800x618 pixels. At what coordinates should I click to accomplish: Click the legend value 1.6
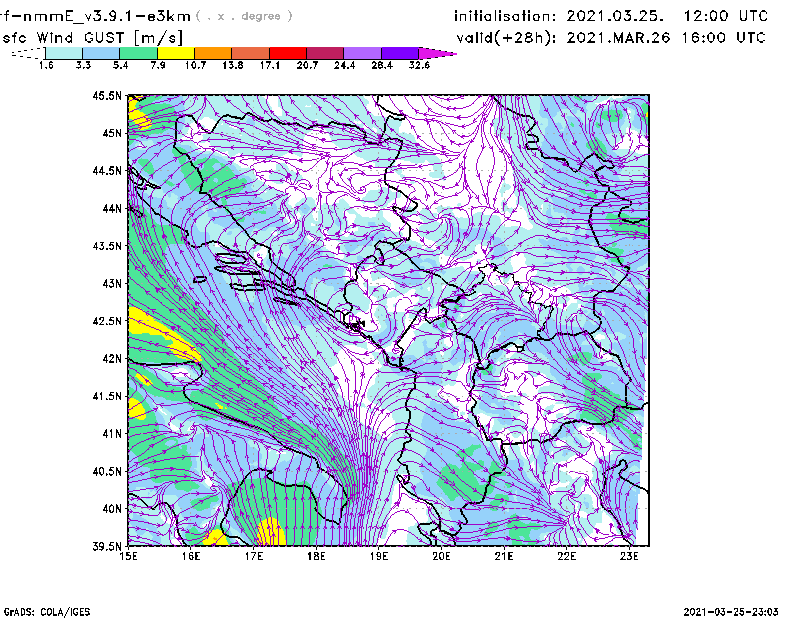click(46, 65)
